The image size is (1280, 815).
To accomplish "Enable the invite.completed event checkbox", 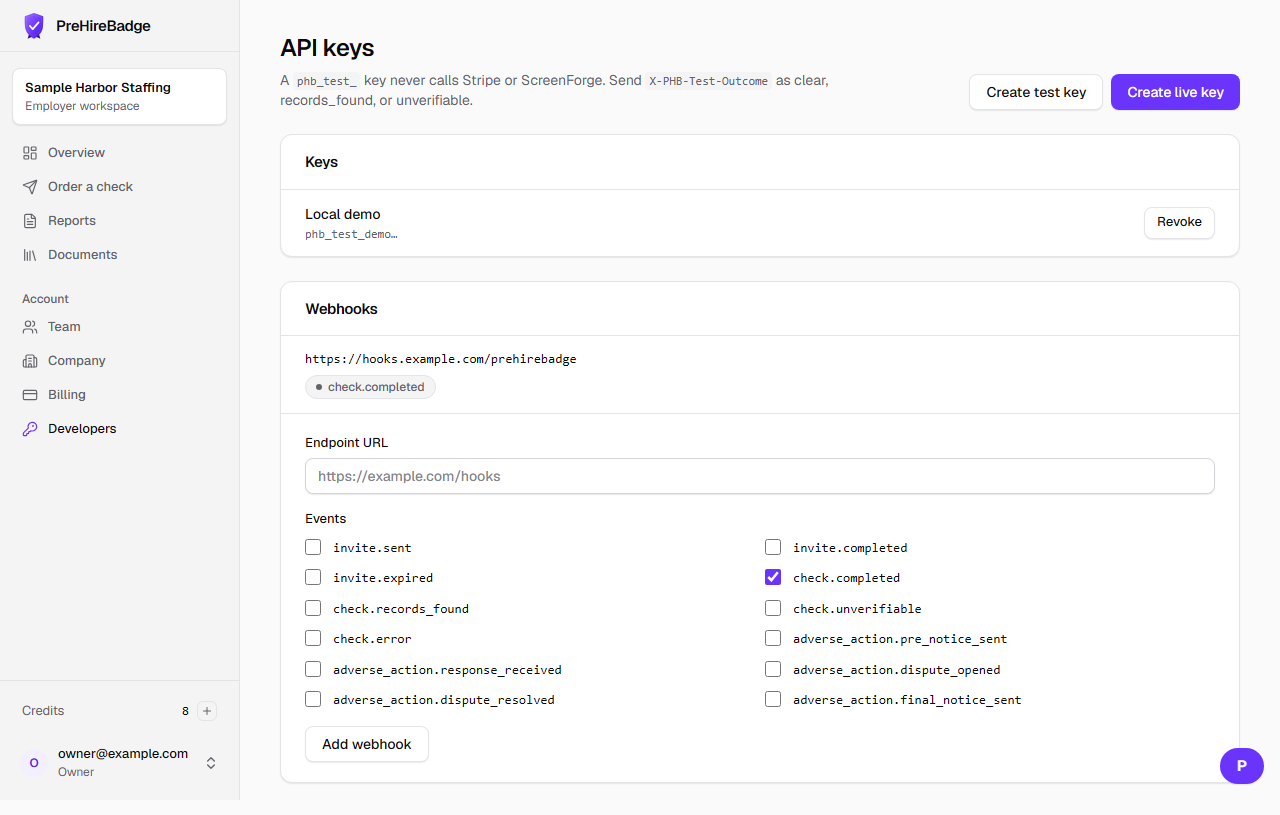I will [x=773, y=547].
